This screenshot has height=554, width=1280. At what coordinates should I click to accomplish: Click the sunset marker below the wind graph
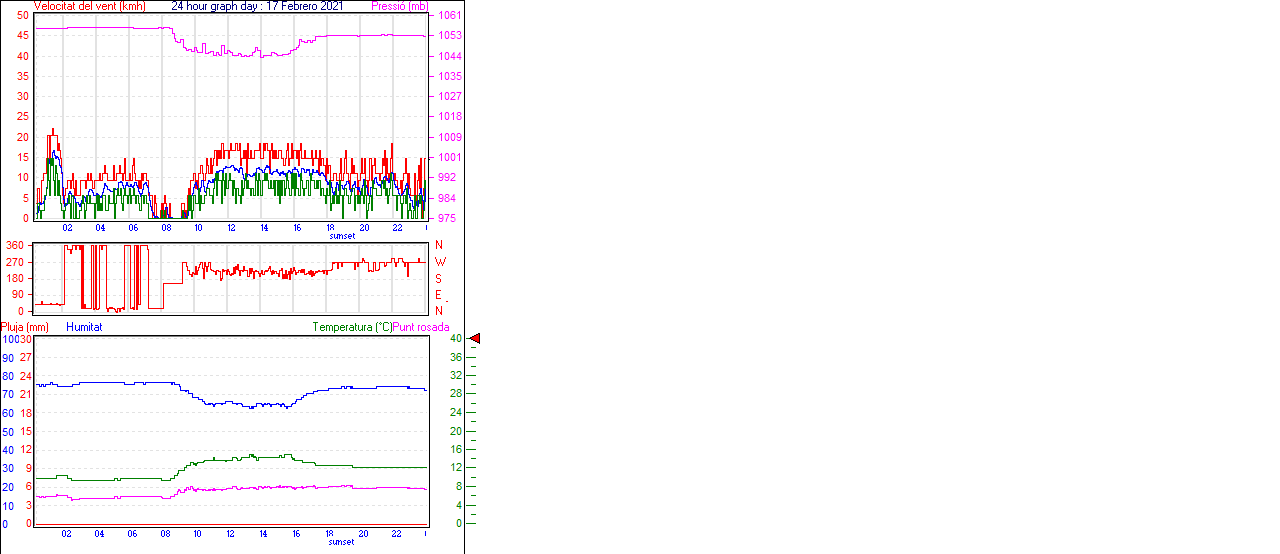[341, 236]
